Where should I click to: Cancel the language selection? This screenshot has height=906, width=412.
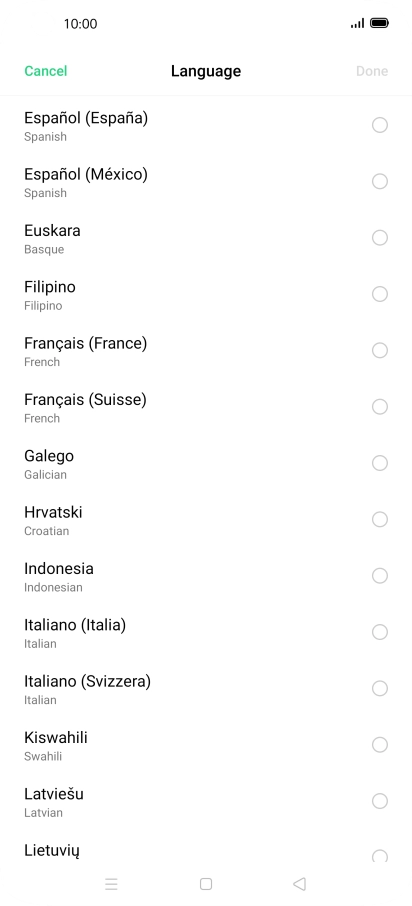(46, 71)
